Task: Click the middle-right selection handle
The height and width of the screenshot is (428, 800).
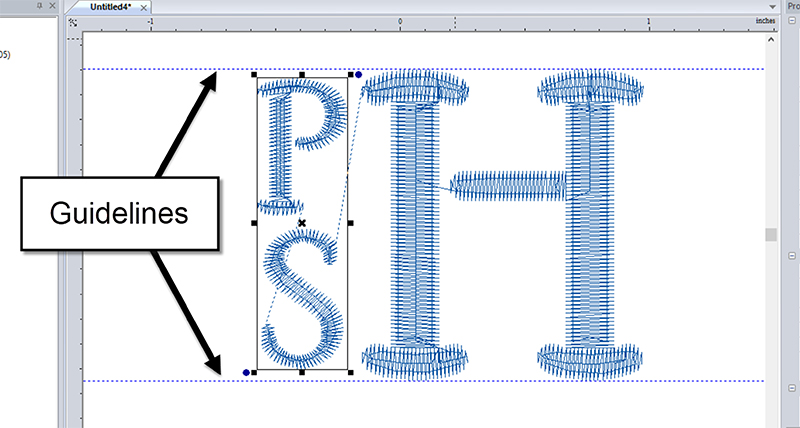Action: coord(351,223)
